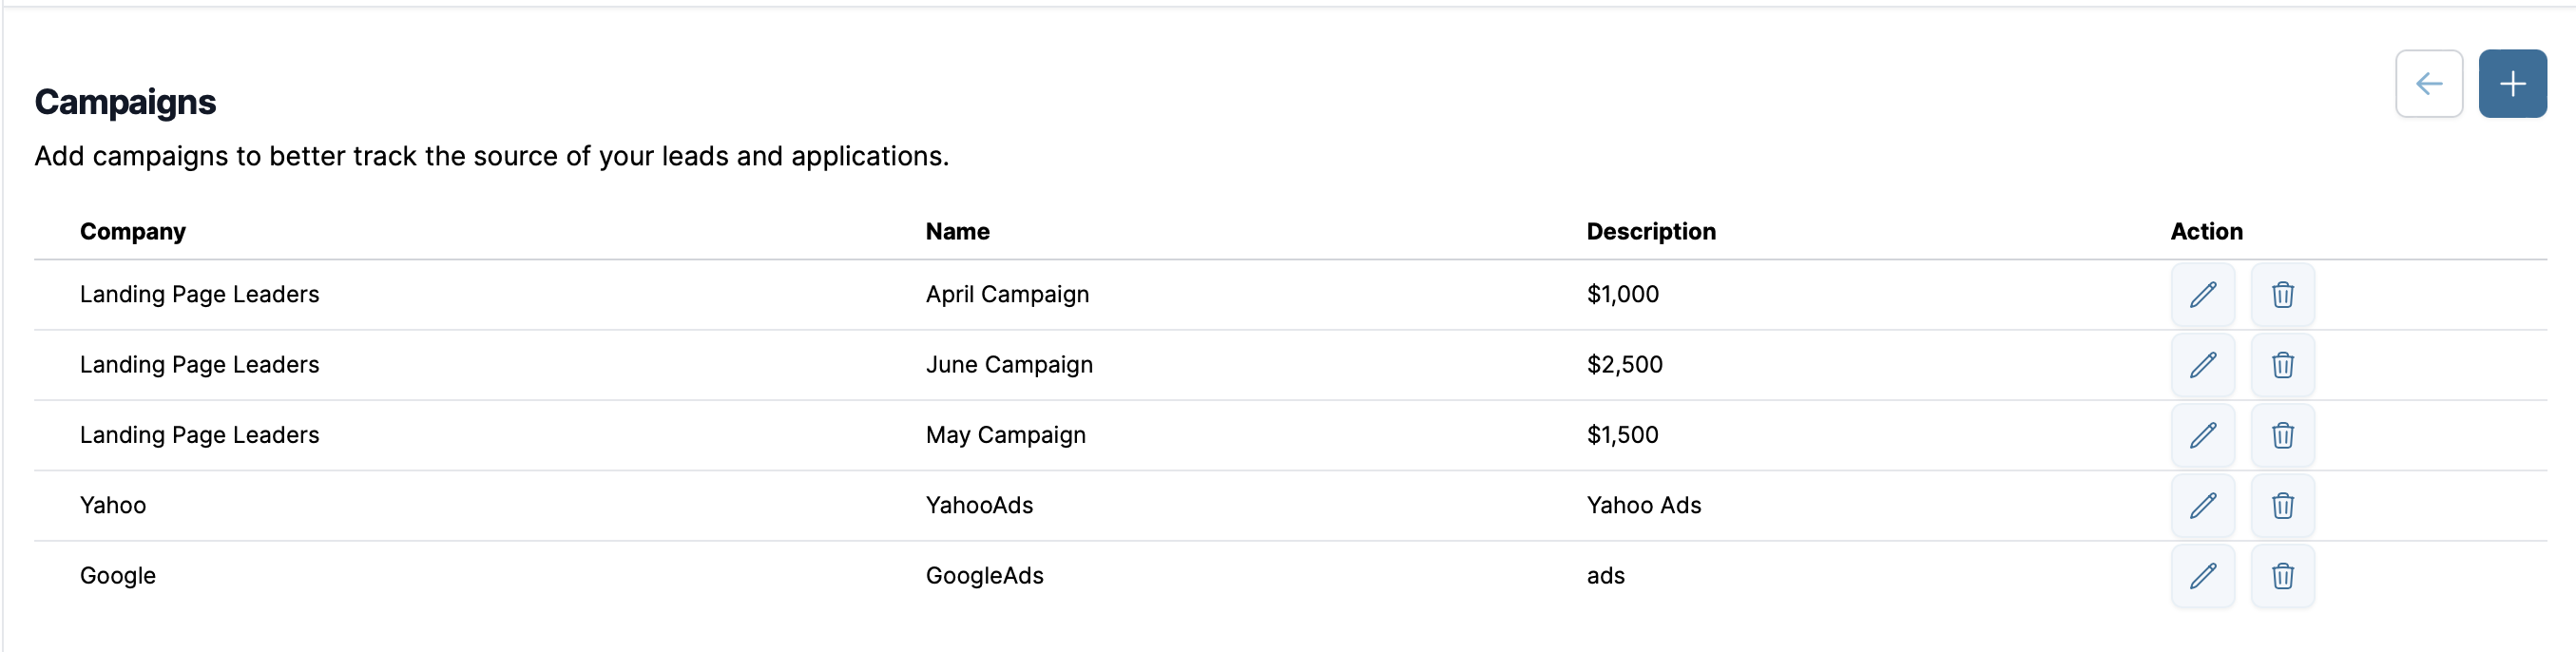
Task: Edit the April Campaign row
Action: (x=2202, y=295)
